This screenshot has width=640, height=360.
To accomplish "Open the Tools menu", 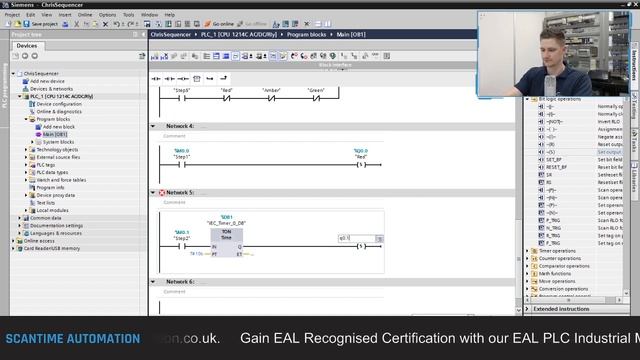I will click(129, 15).
